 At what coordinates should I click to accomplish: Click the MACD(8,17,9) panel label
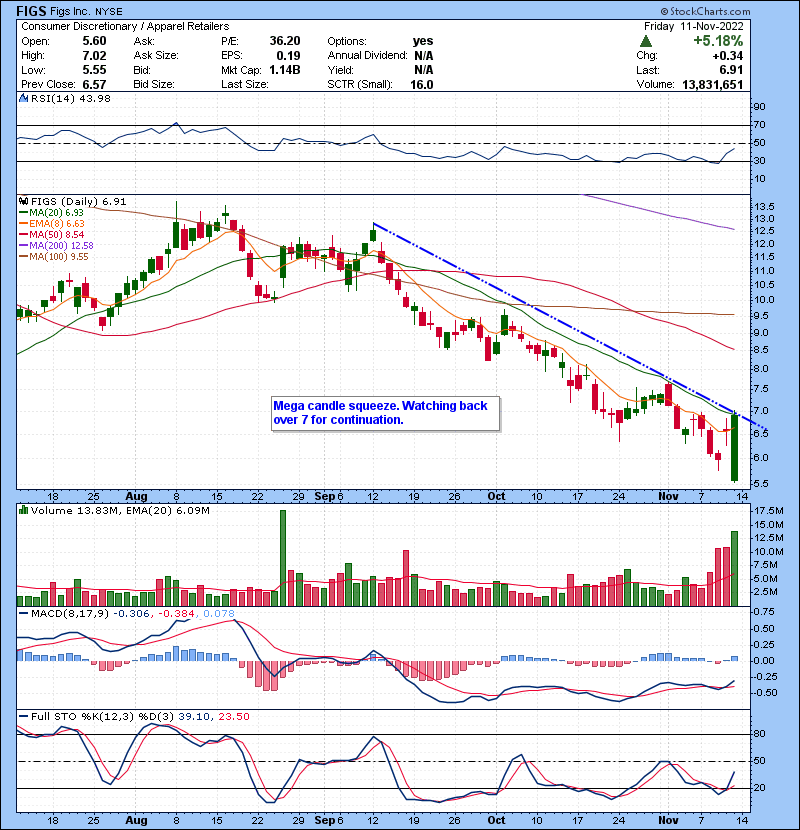(70, 614)
